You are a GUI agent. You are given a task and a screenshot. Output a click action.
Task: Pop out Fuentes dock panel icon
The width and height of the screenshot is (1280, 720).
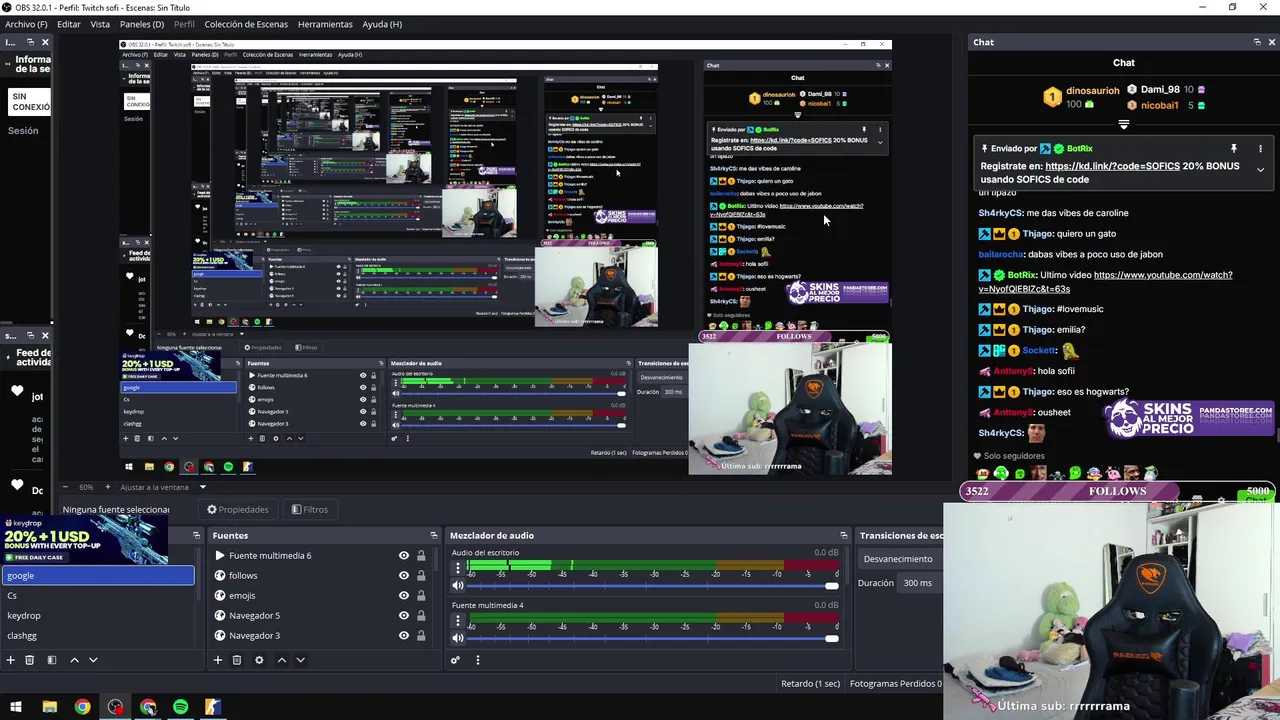pos(433,535)
